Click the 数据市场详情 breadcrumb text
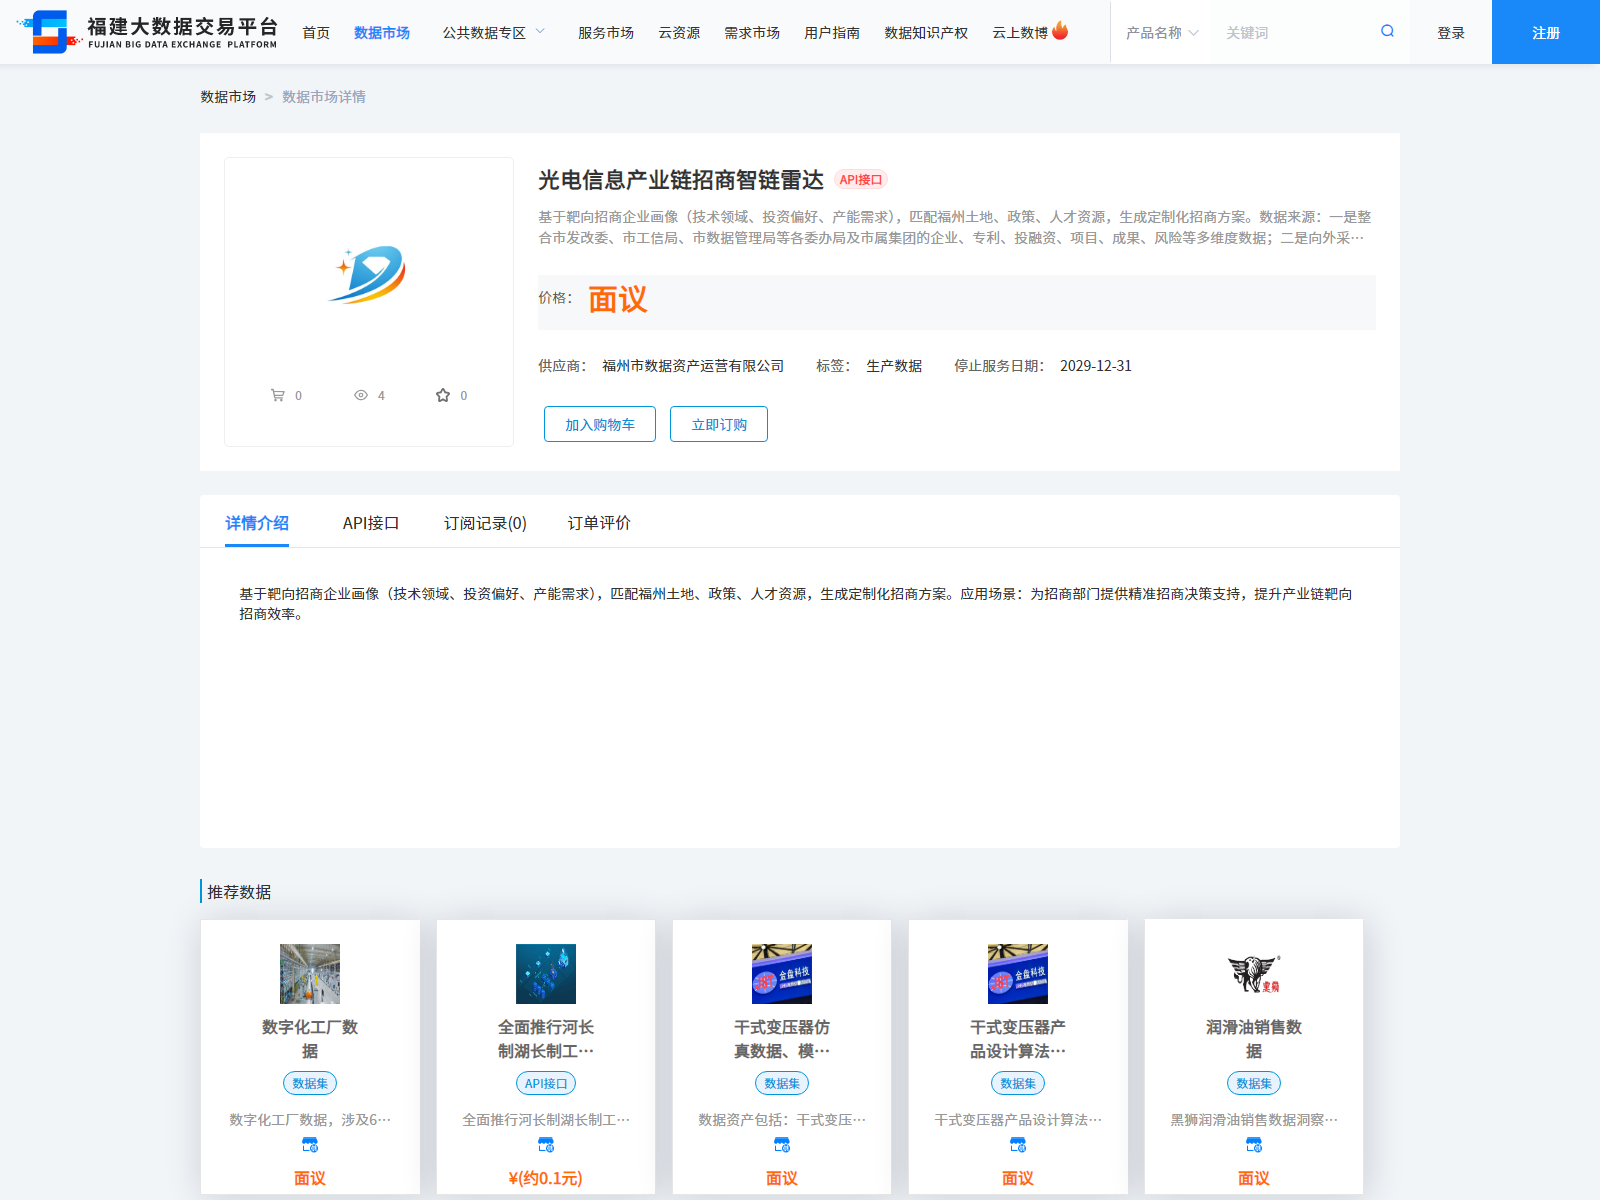 tap(324, 96)
